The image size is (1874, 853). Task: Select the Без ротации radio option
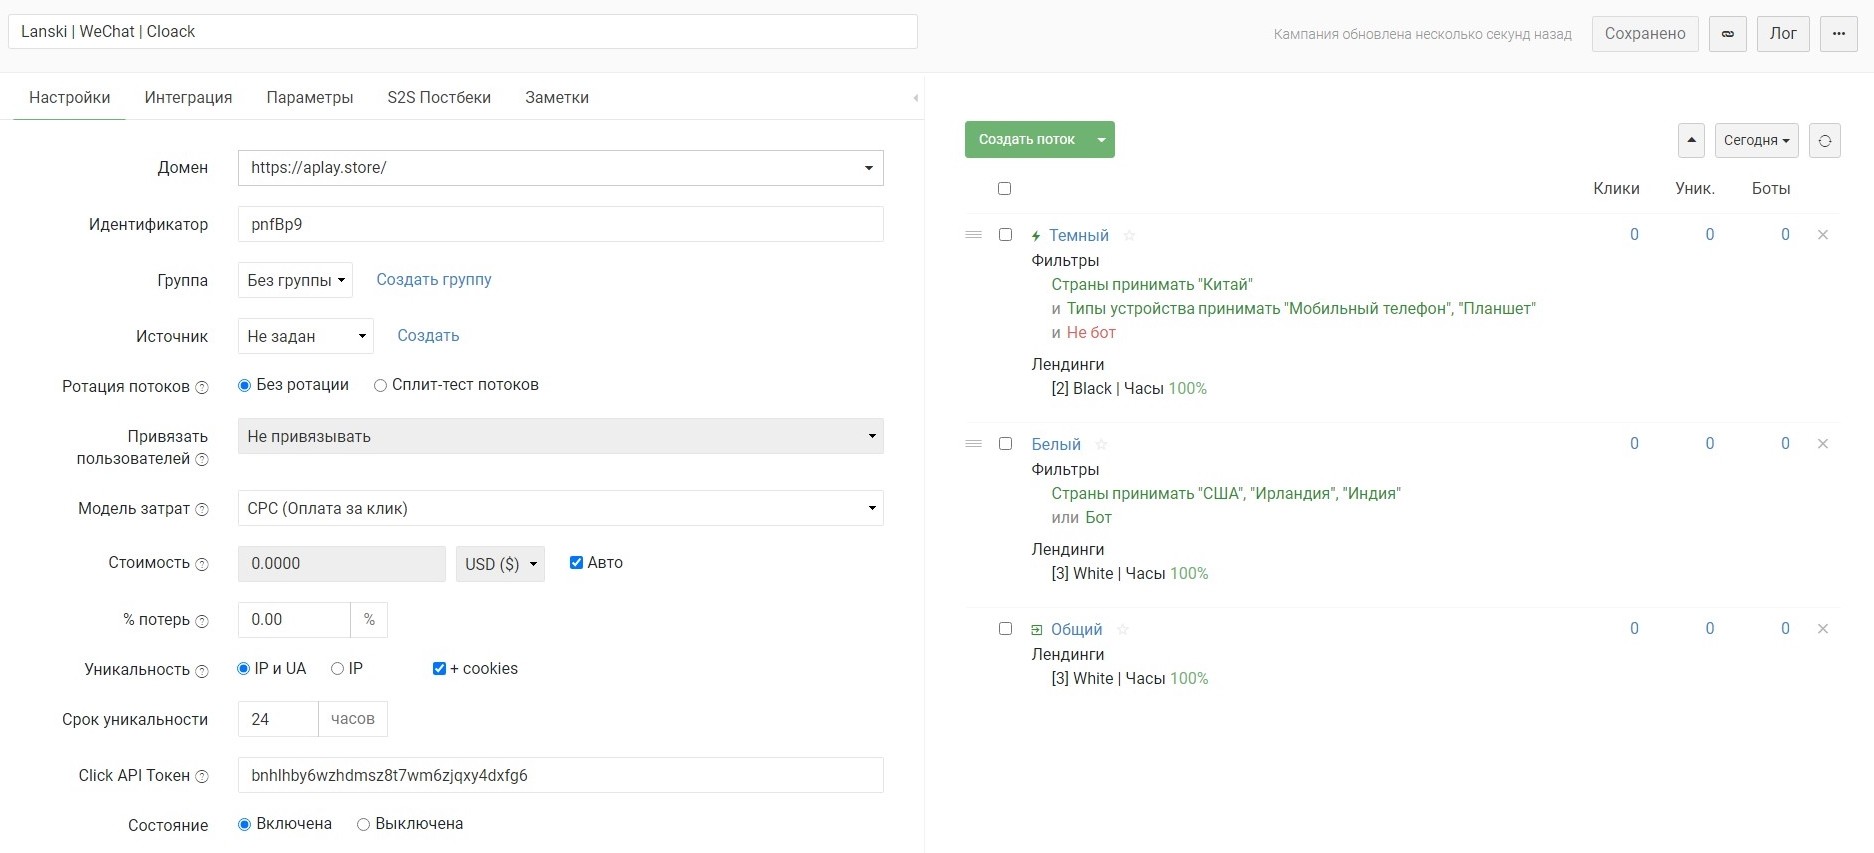244,386
